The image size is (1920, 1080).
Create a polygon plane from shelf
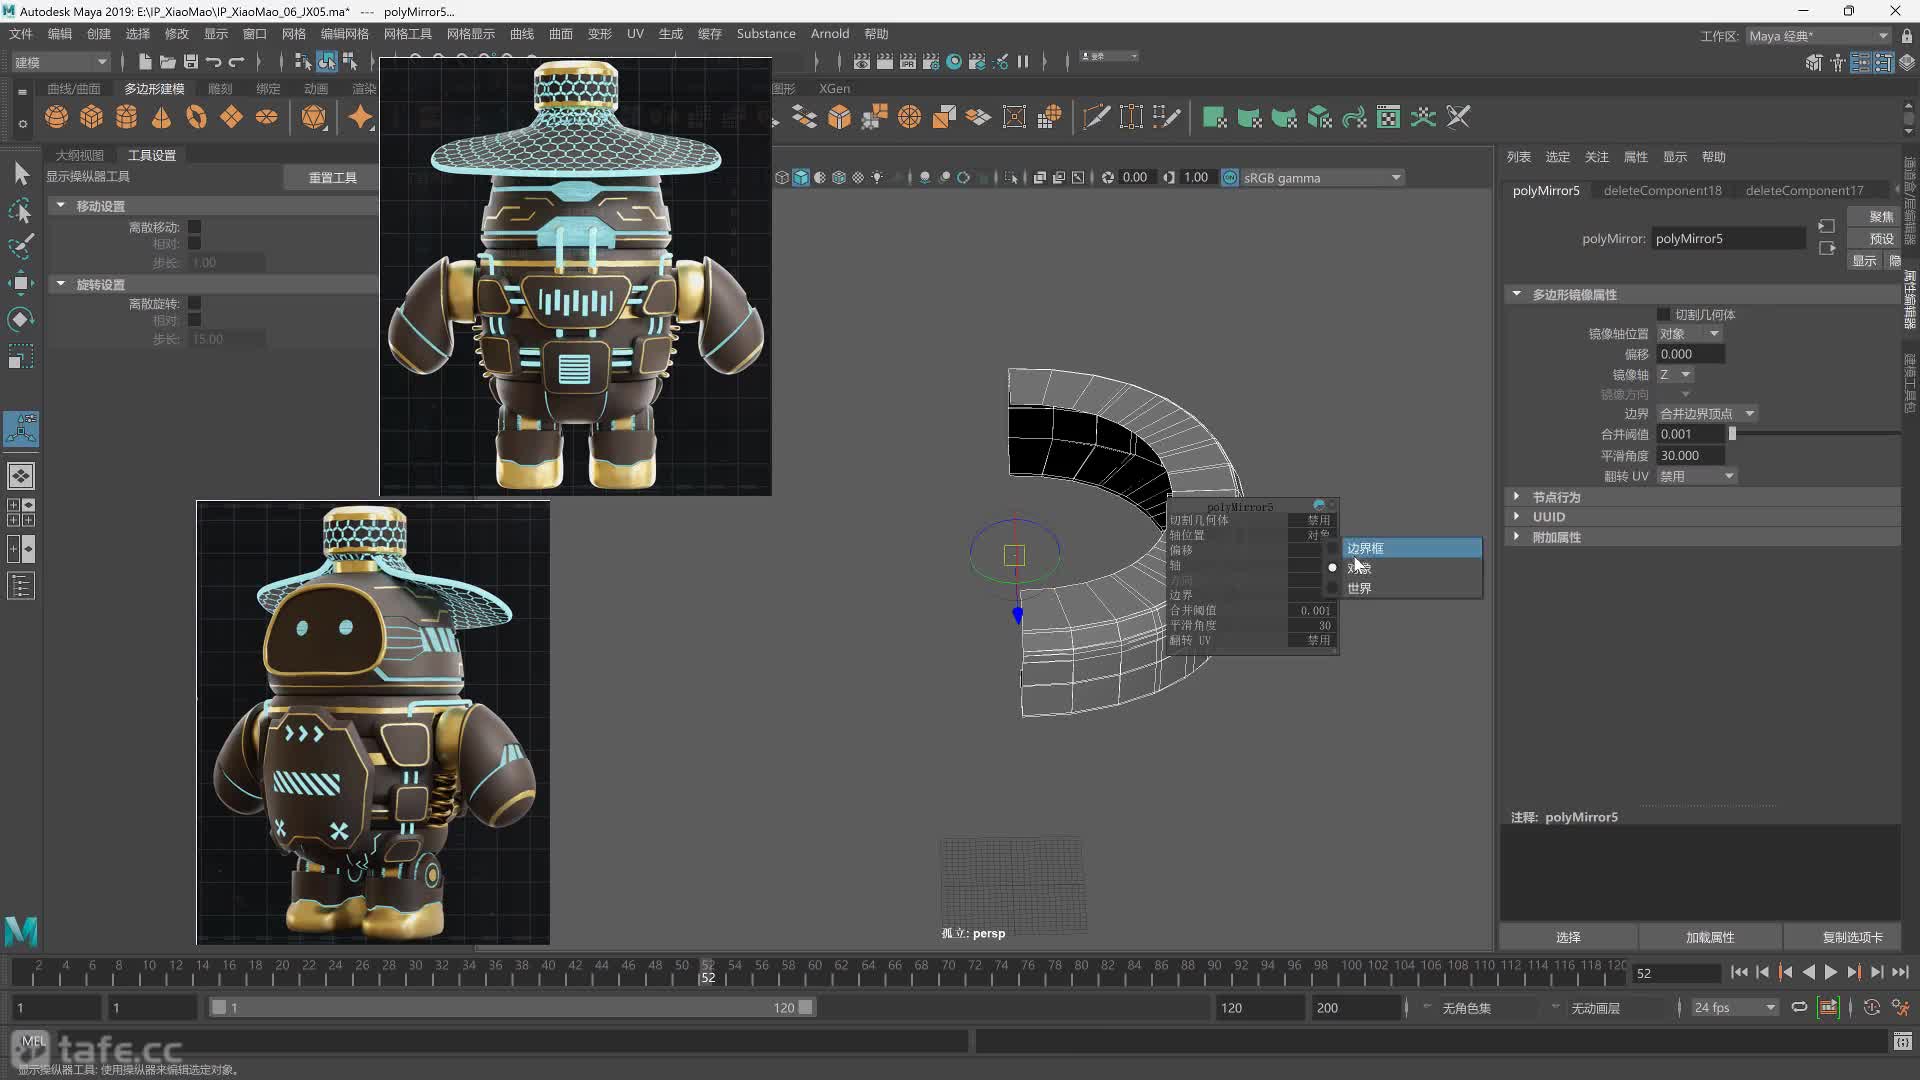(x=232, y=117)
